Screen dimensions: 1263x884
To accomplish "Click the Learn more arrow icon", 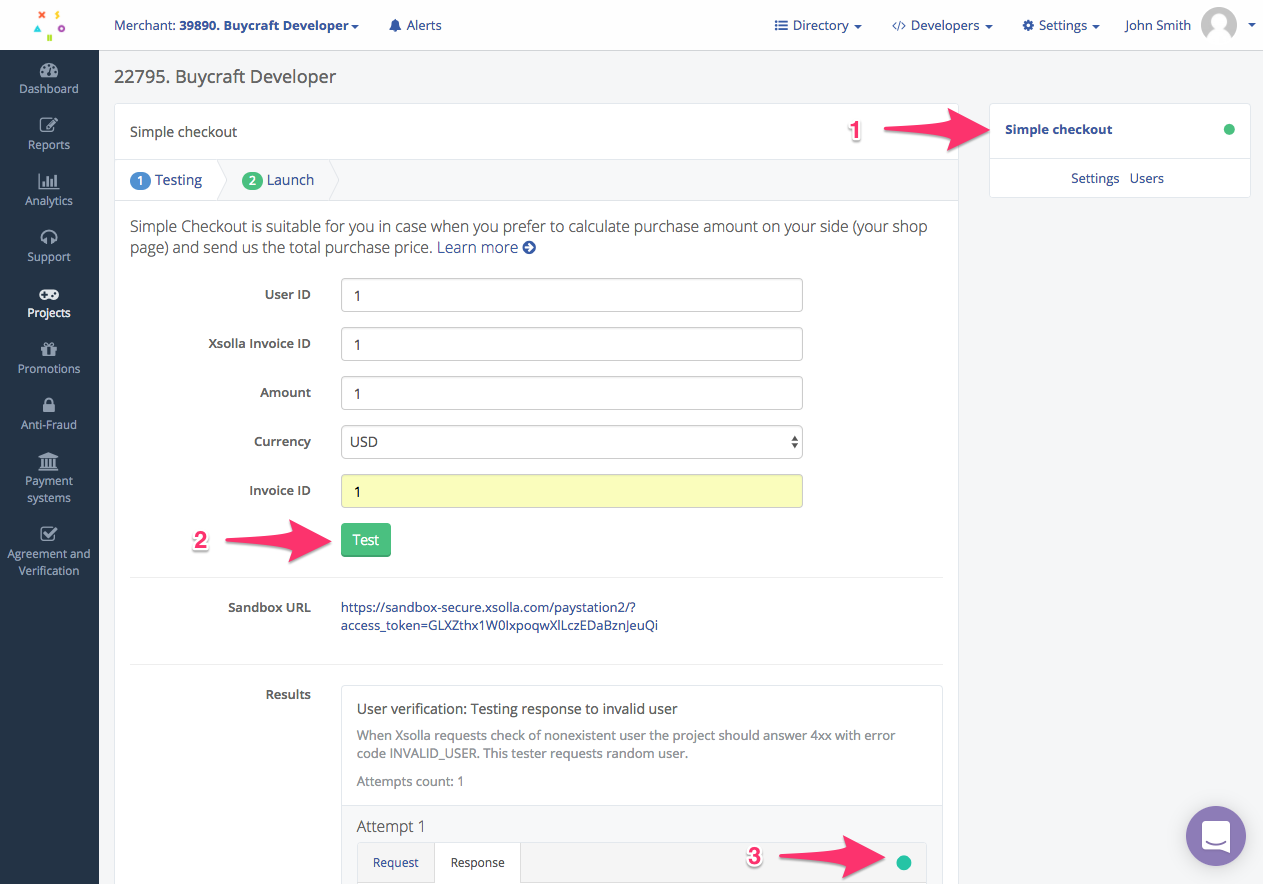I will coord(529,248).
